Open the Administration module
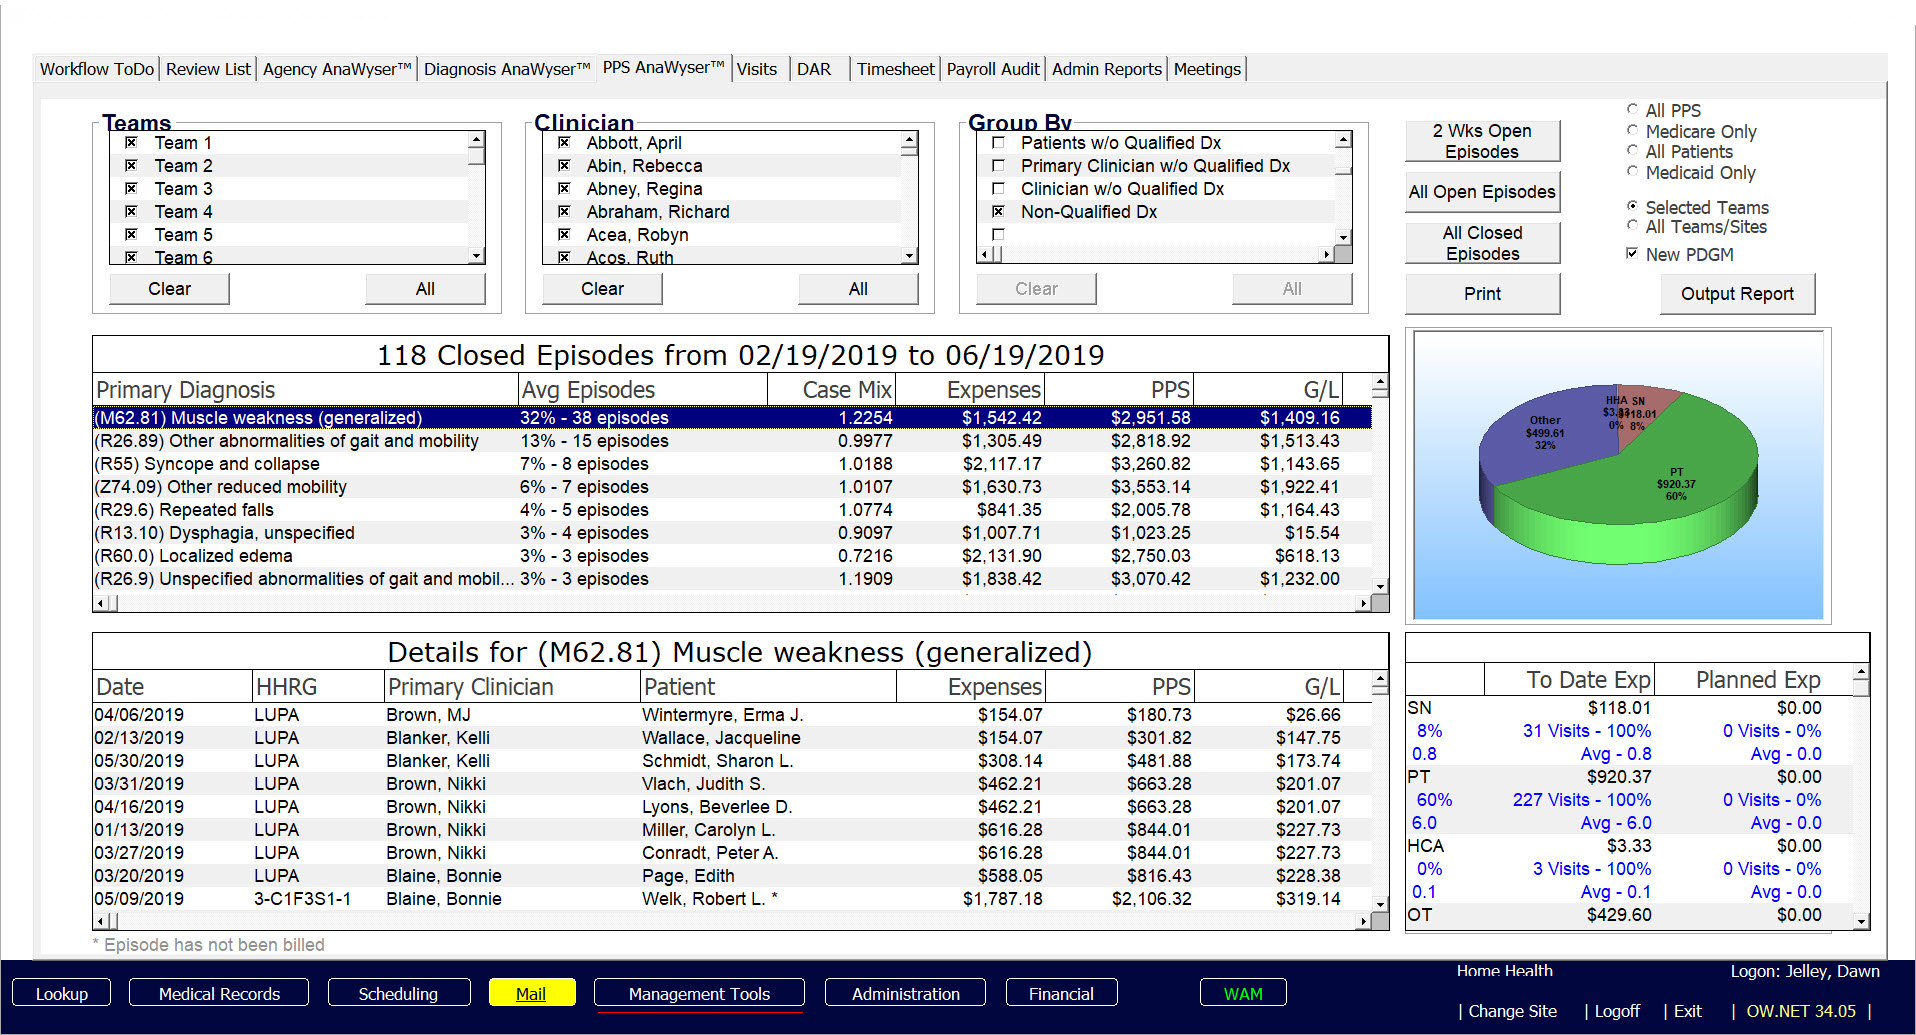The height and width of the screenshot is (1035, 1916). tap(906, 994)
